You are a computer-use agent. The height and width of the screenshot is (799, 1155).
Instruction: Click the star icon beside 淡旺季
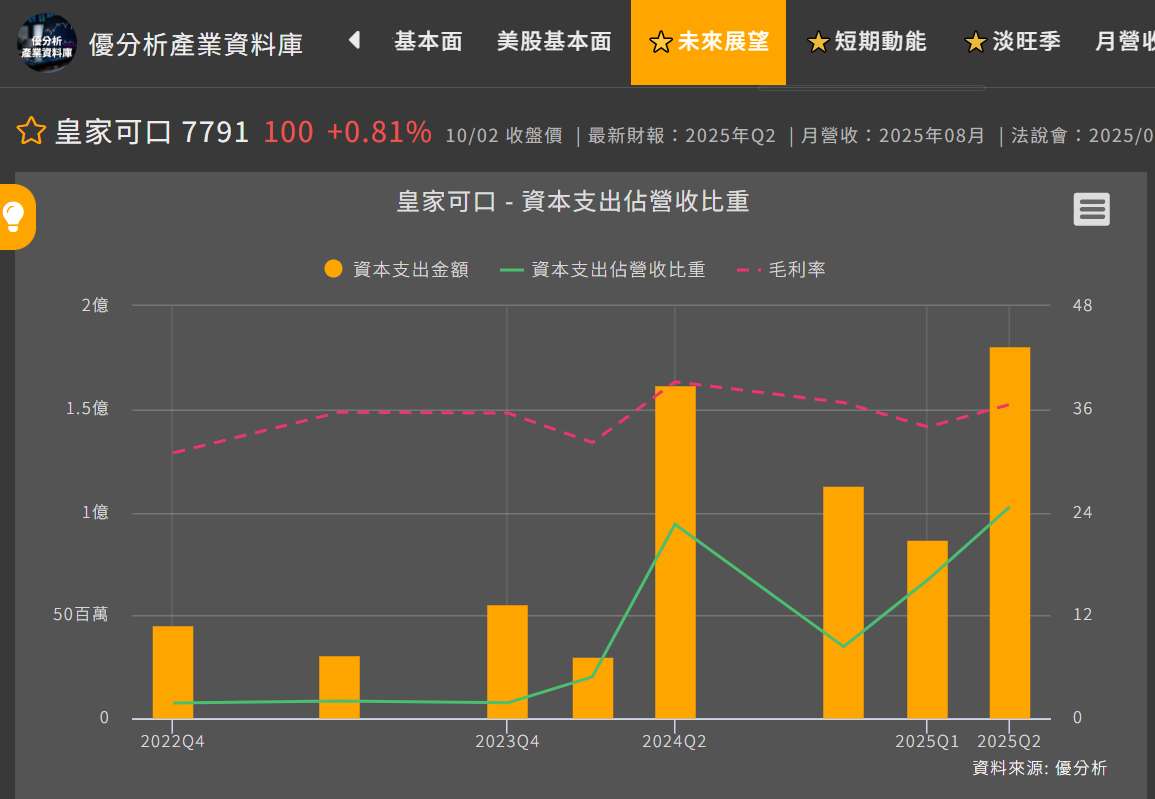coord(975,42)
